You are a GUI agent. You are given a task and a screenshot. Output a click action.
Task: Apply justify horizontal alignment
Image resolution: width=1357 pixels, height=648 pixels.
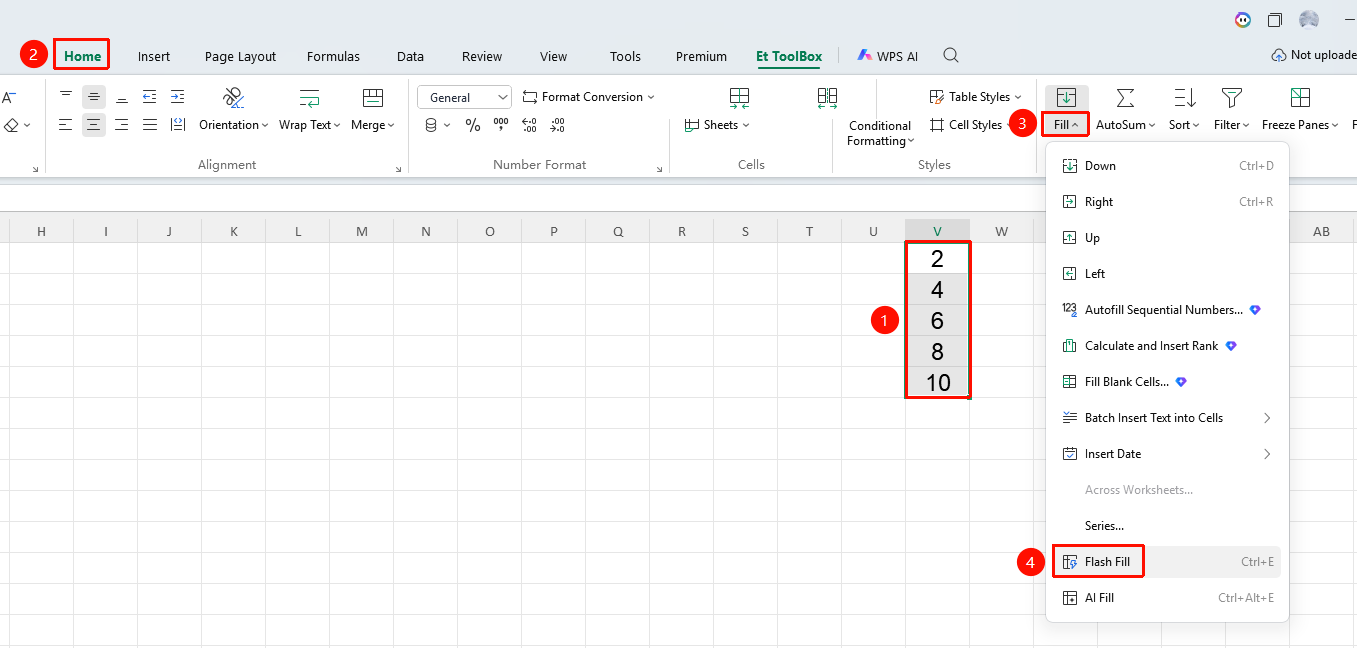150,125
